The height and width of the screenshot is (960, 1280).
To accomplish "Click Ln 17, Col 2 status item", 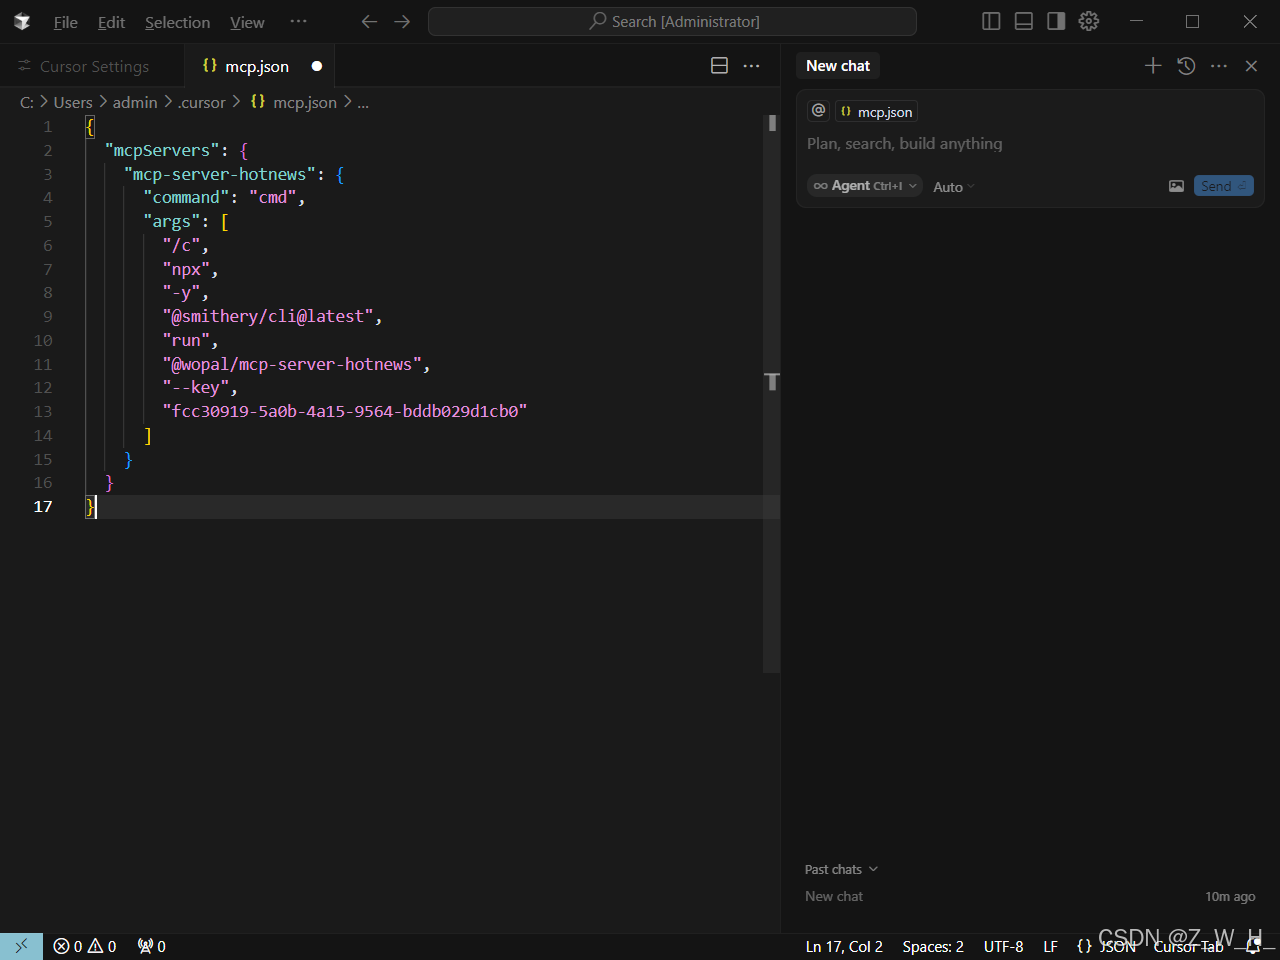I will [844, 946].
